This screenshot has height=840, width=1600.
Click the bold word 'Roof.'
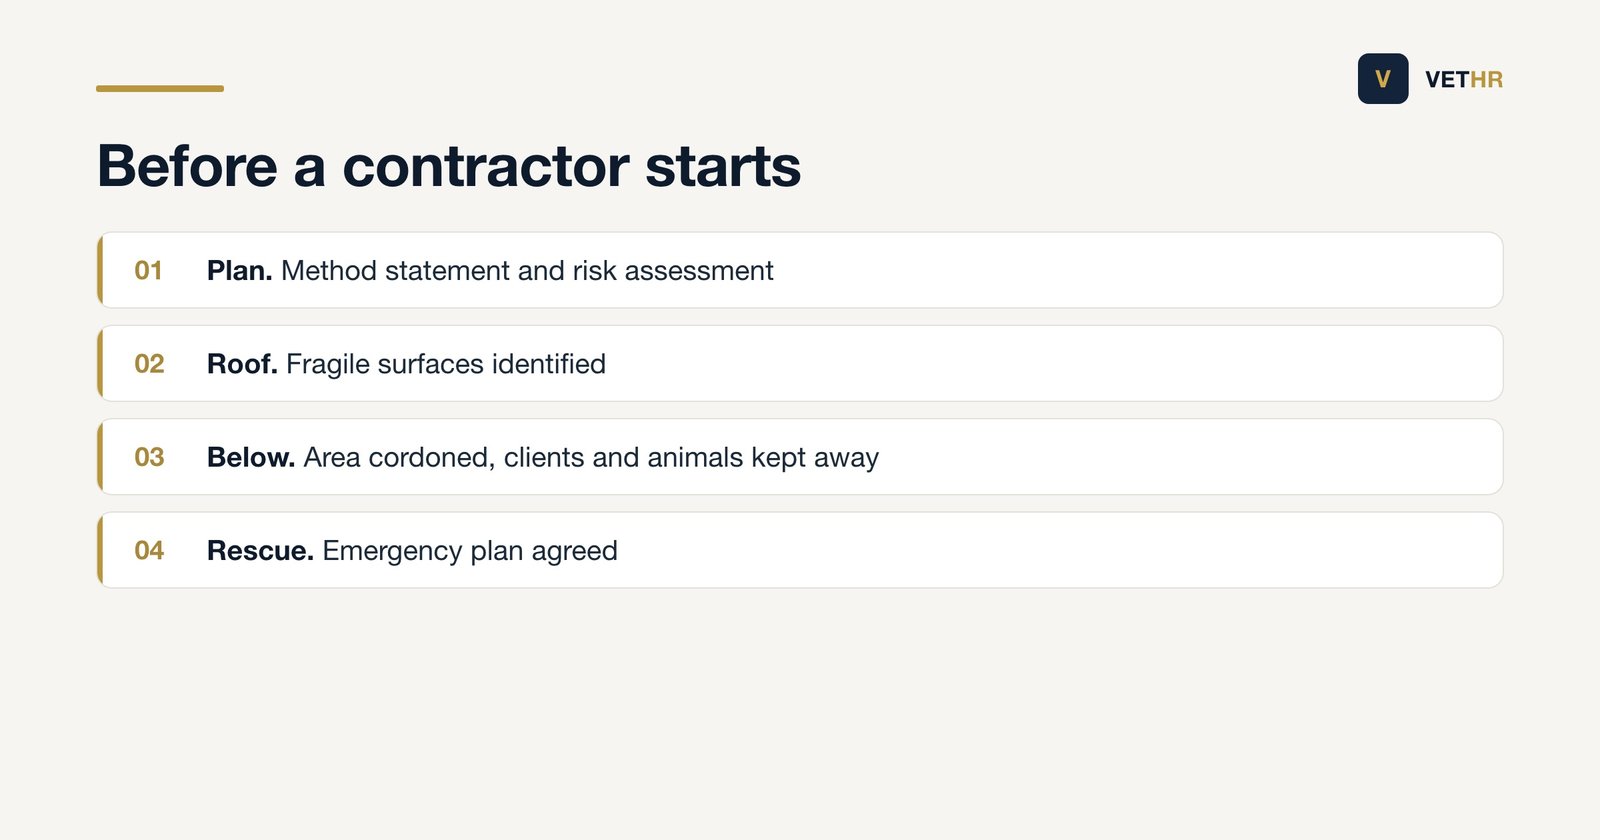tap(242, 364)
